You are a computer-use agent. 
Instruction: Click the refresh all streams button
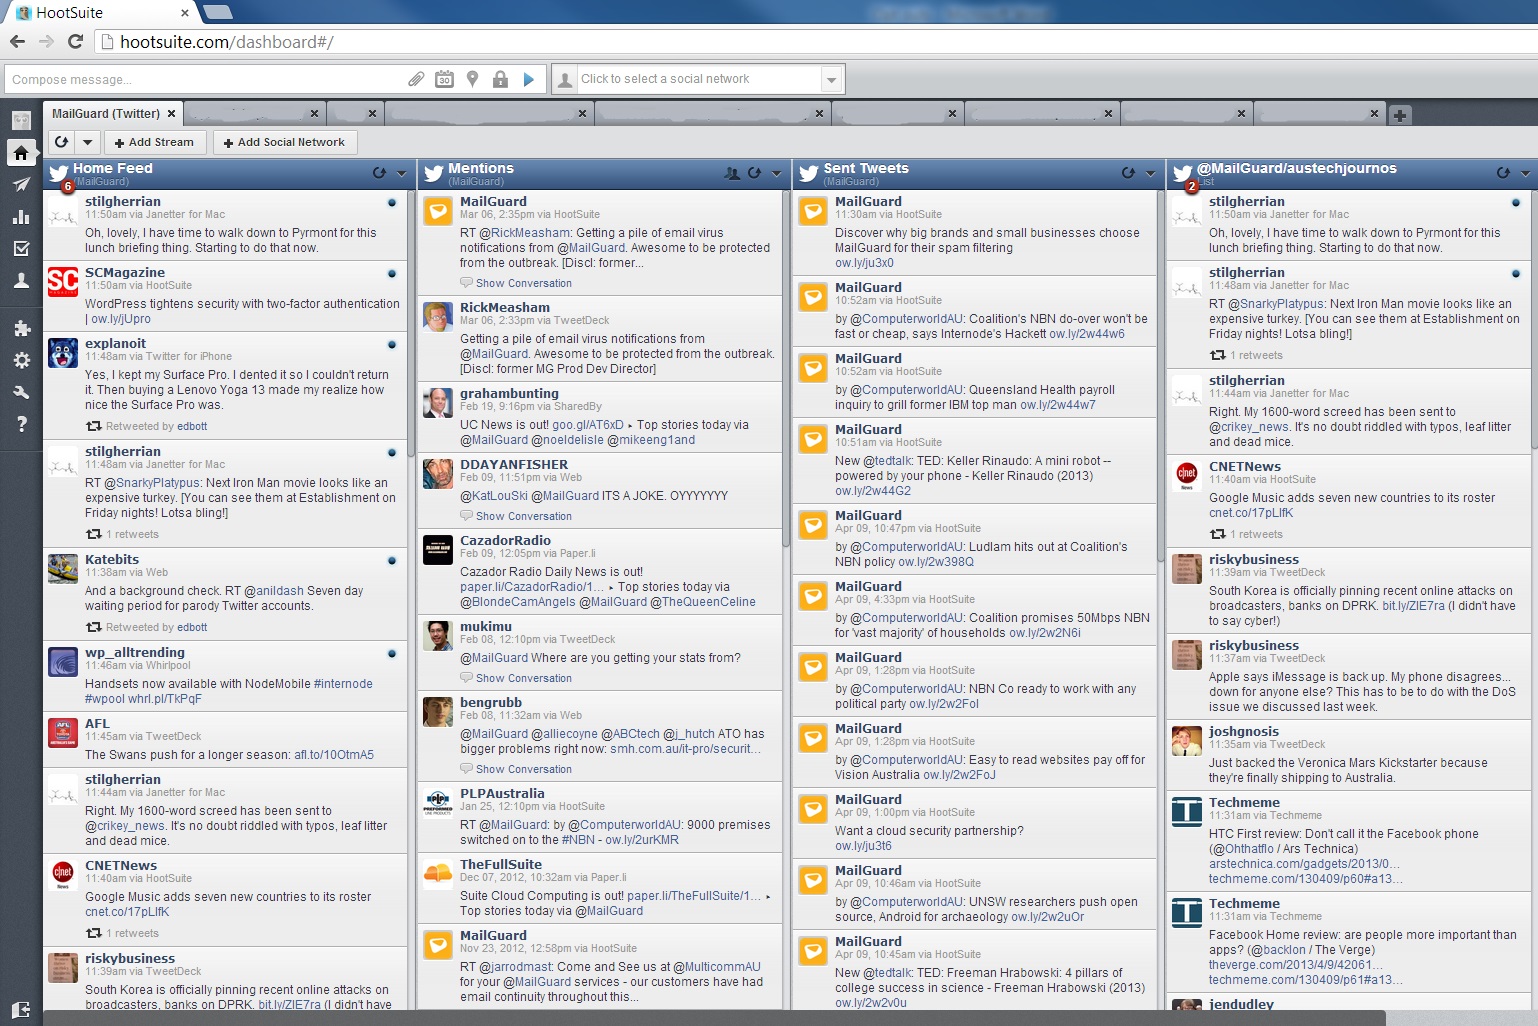pos(62,142)
